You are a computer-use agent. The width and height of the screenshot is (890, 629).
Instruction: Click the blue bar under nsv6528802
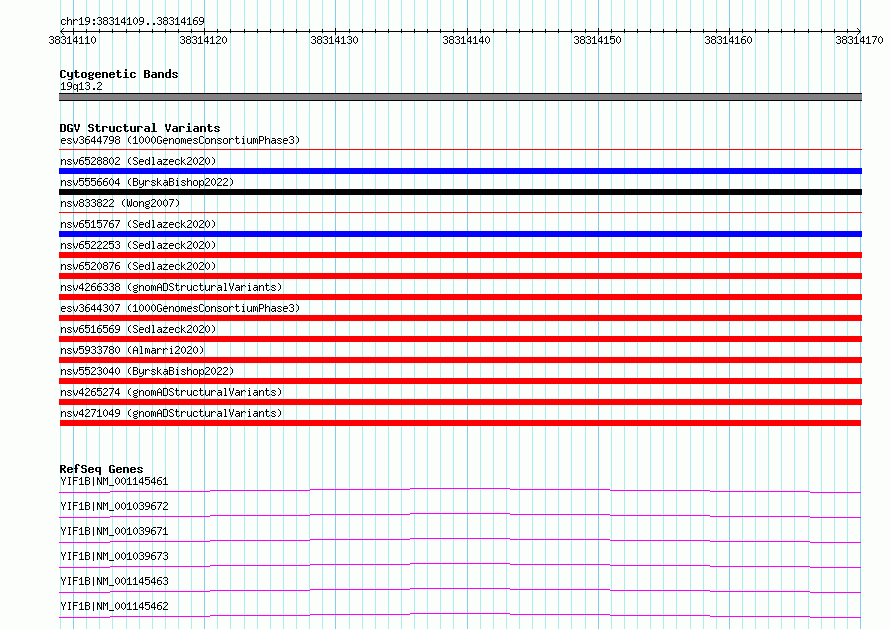click(460, 171)
